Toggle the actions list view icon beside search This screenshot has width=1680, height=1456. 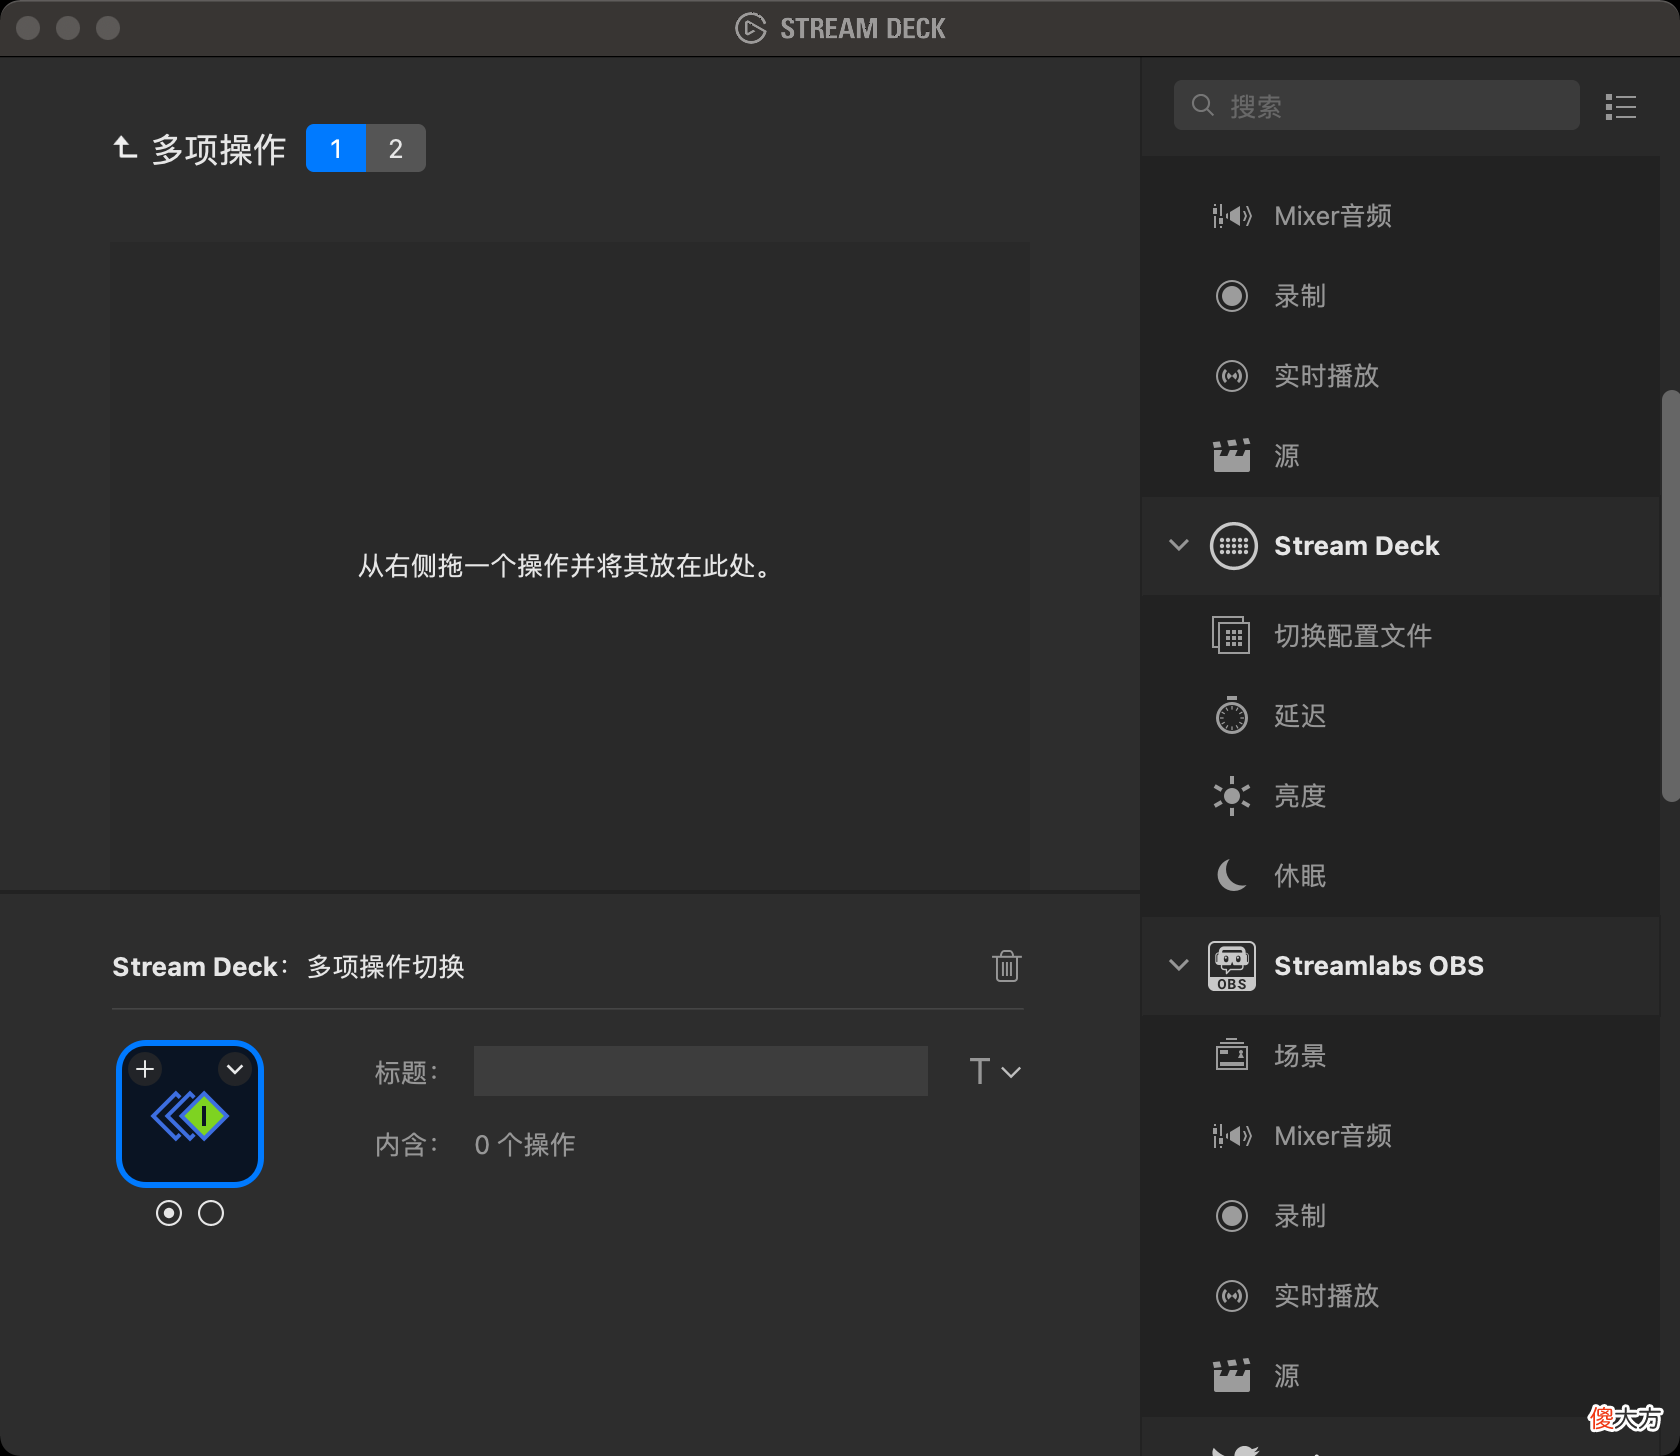coord(1621,106)
